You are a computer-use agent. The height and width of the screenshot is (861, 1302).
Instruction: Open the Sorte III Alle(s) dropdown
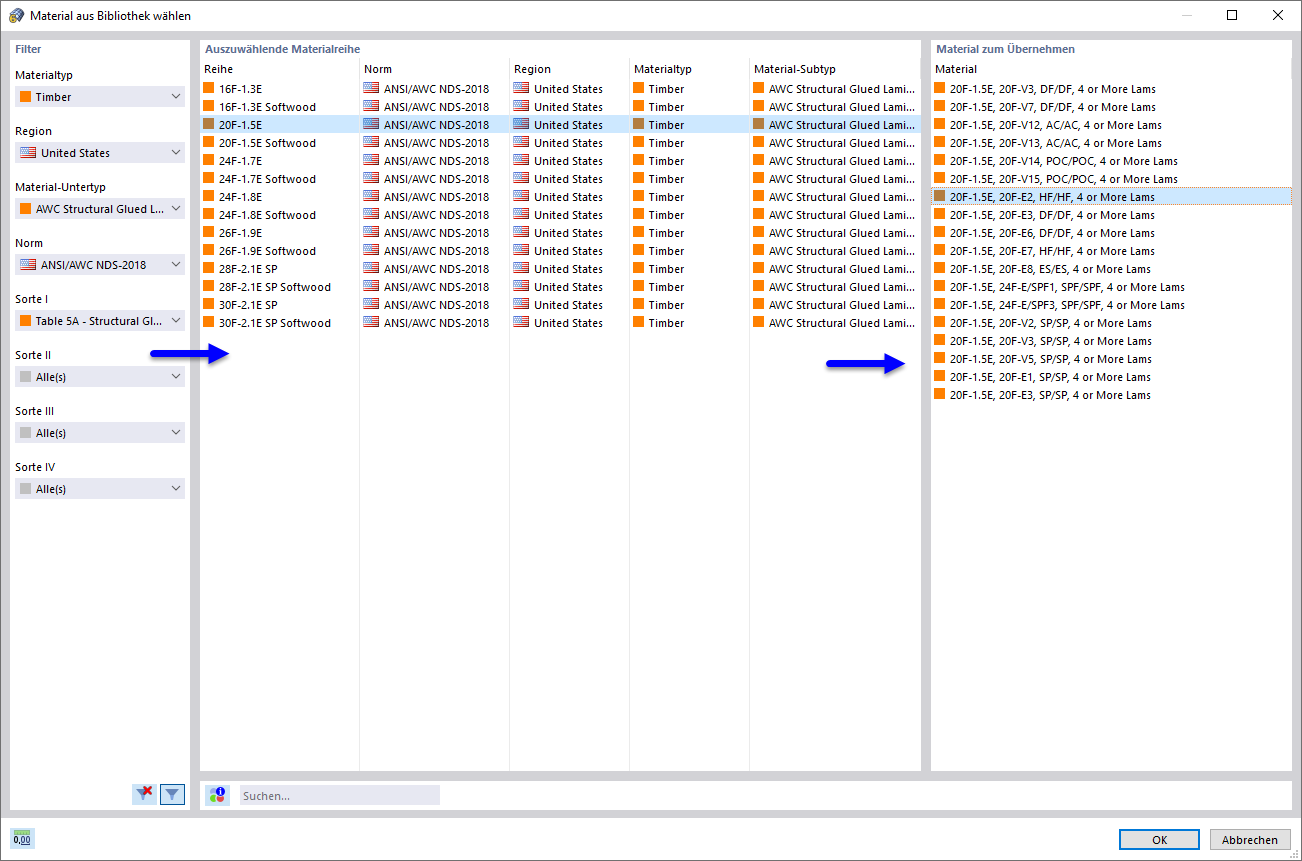100,433
